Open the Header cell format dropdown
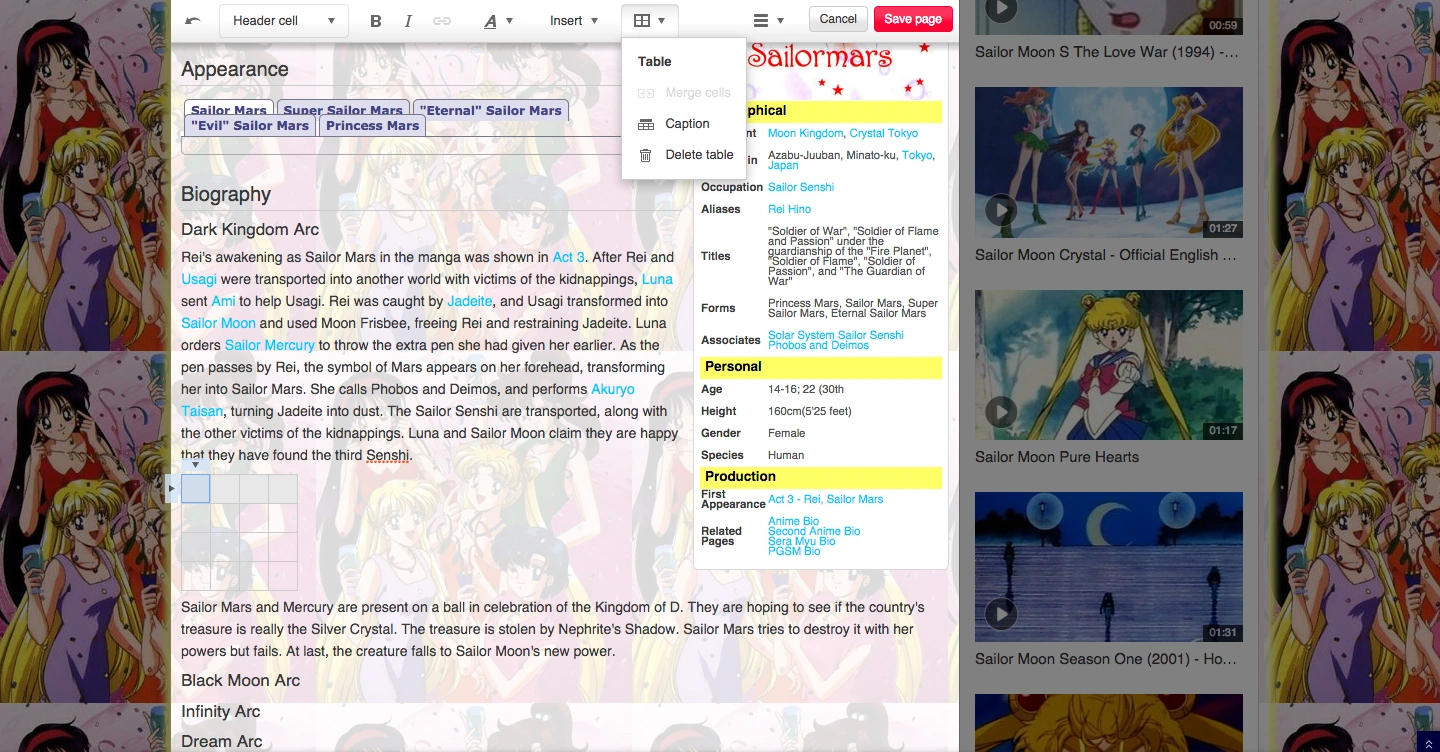 click(284, 21)
